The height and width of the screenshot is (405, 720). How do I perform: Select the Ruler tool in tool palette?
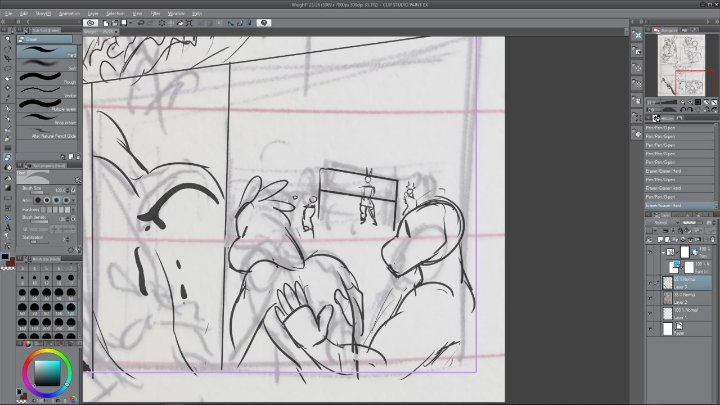[x=8, y=218]
